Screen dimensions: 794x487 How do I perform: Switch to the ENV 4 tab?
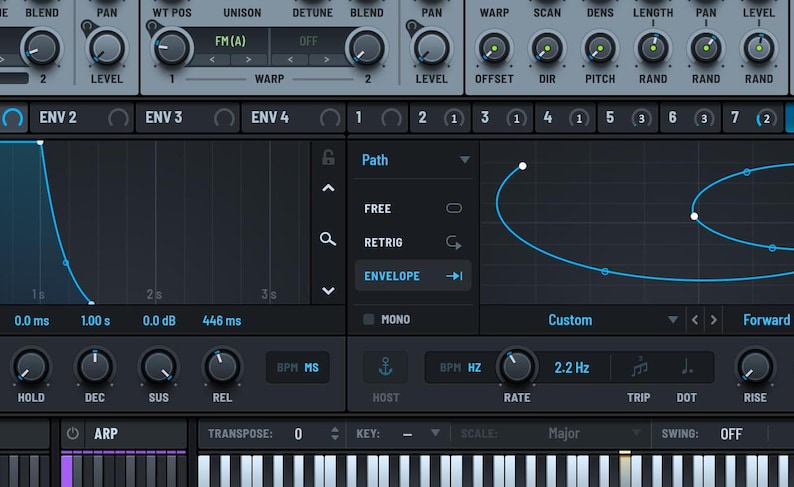pos(293,118)
